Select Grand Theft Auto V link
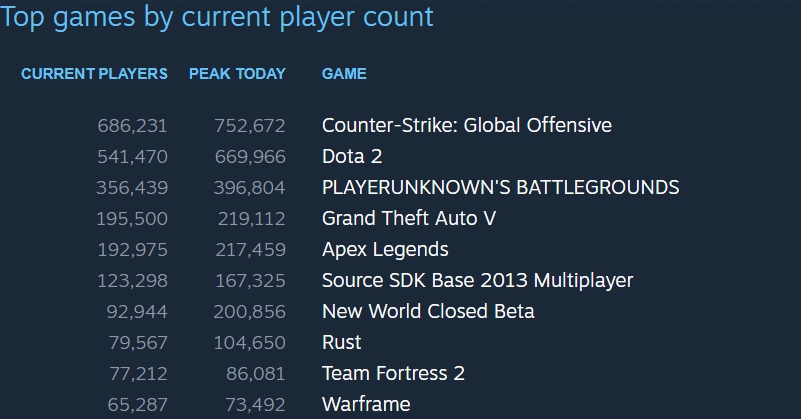The height and width of the screenshot is (419, 801). point(409,218)
